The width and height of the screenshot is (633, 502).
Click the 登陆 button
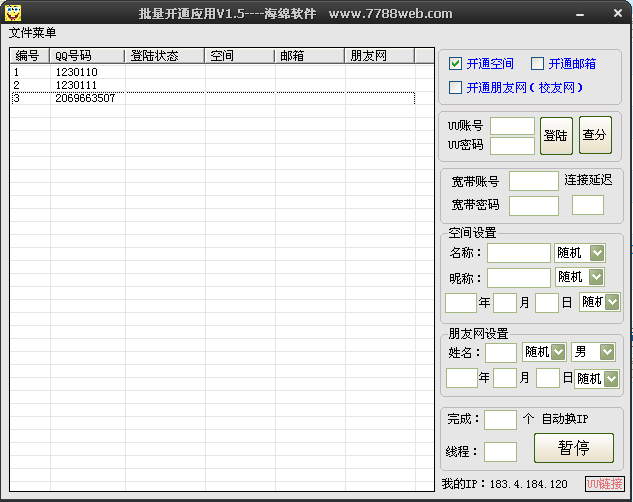pyautogui.click(x=556, y=136)
